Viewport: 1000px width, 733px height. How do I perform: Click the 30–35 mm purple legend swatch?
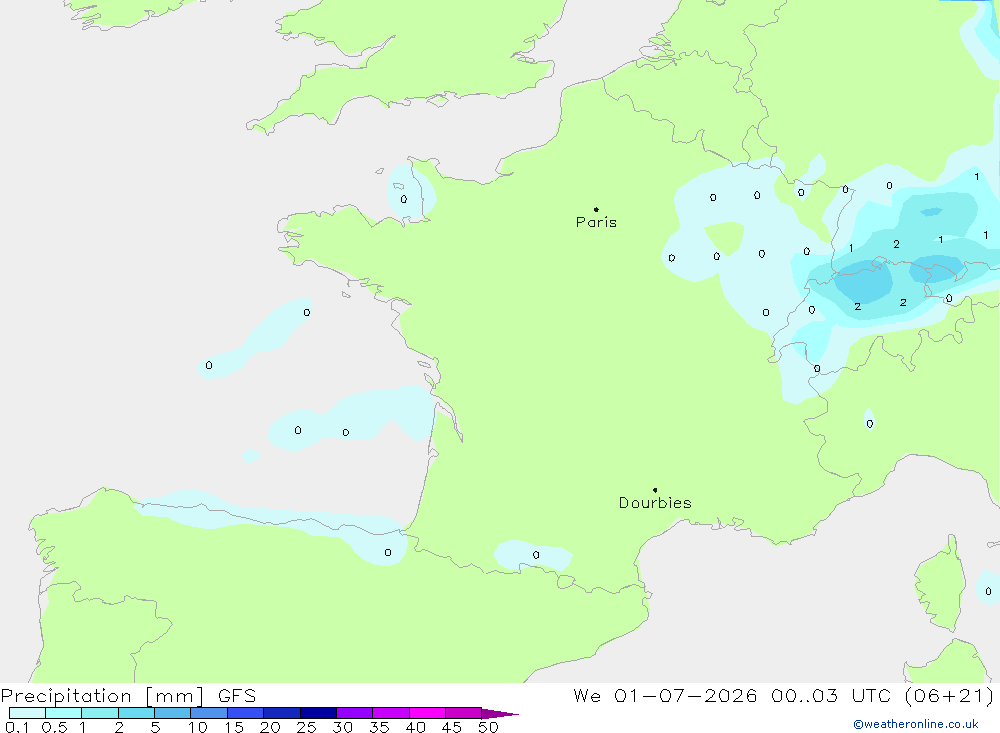point(355,713)
